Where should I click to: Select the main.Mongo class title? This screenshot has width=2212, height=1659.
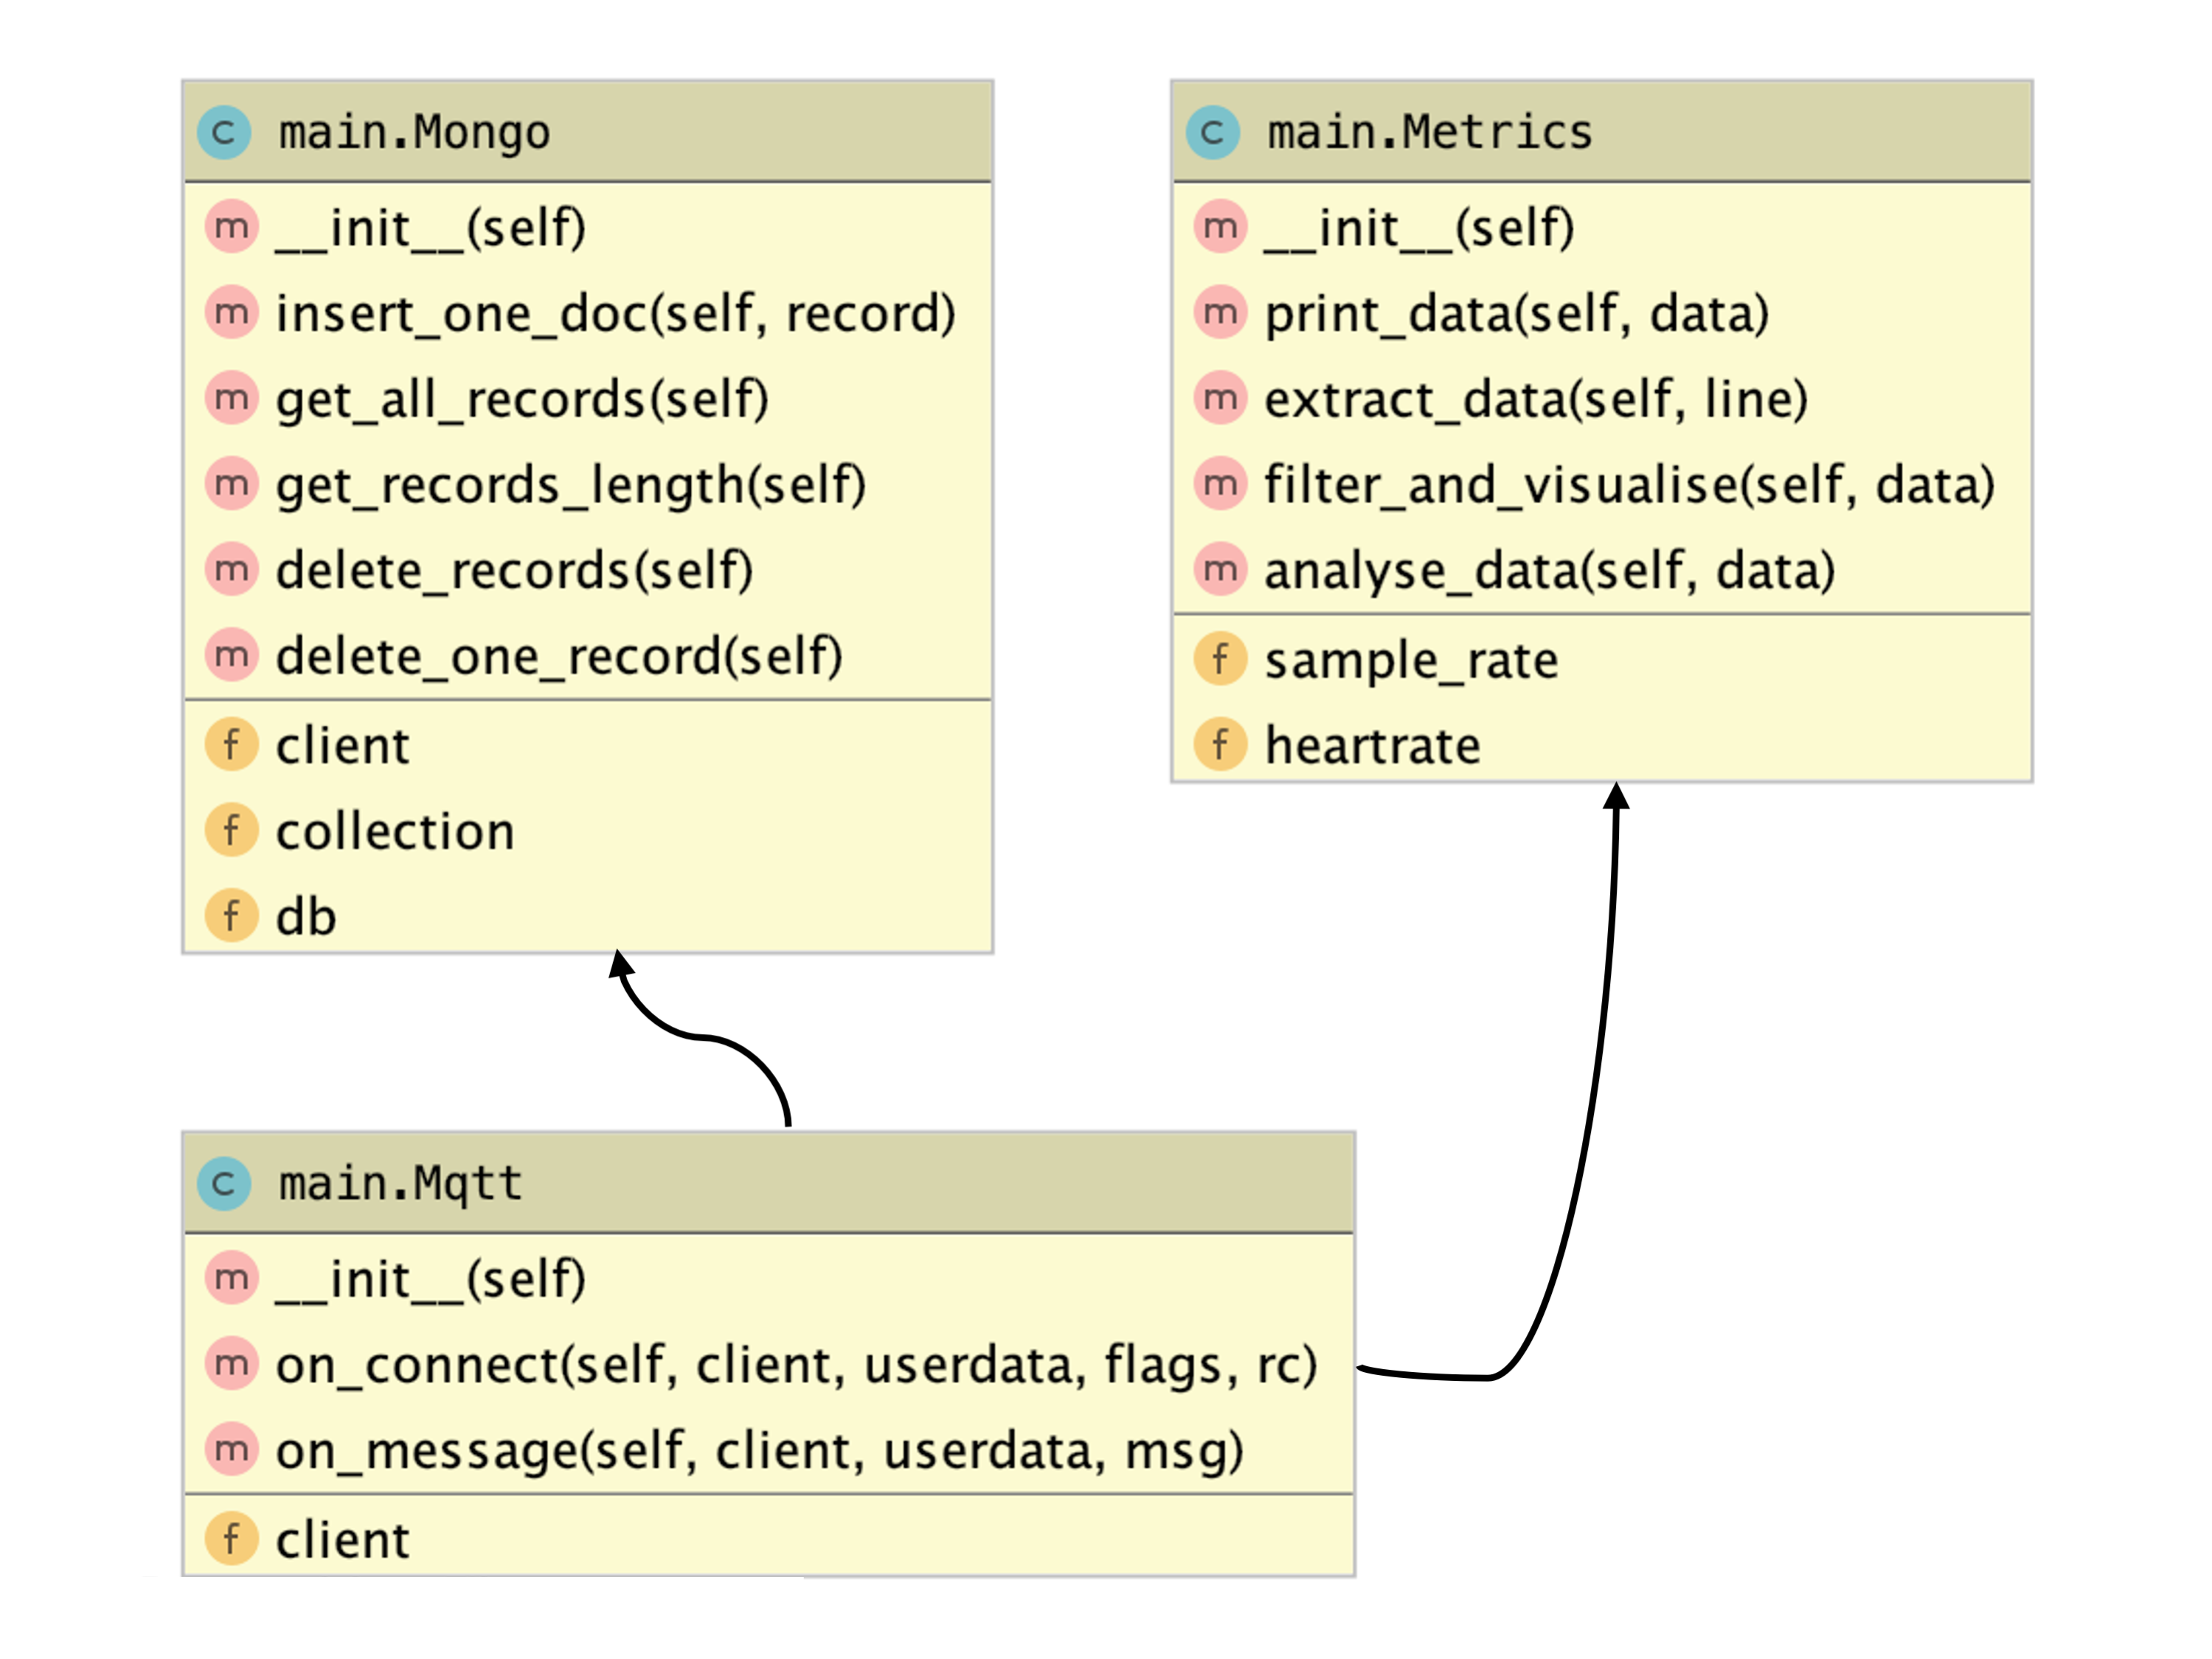[x=414, y=132]
